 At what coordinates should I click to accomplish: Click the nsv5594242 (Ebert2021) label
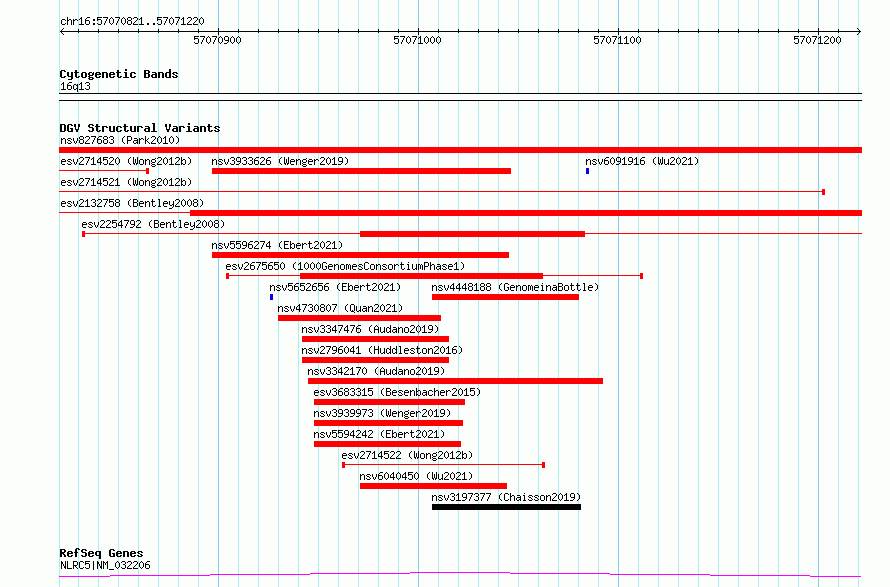coord(379,434)
